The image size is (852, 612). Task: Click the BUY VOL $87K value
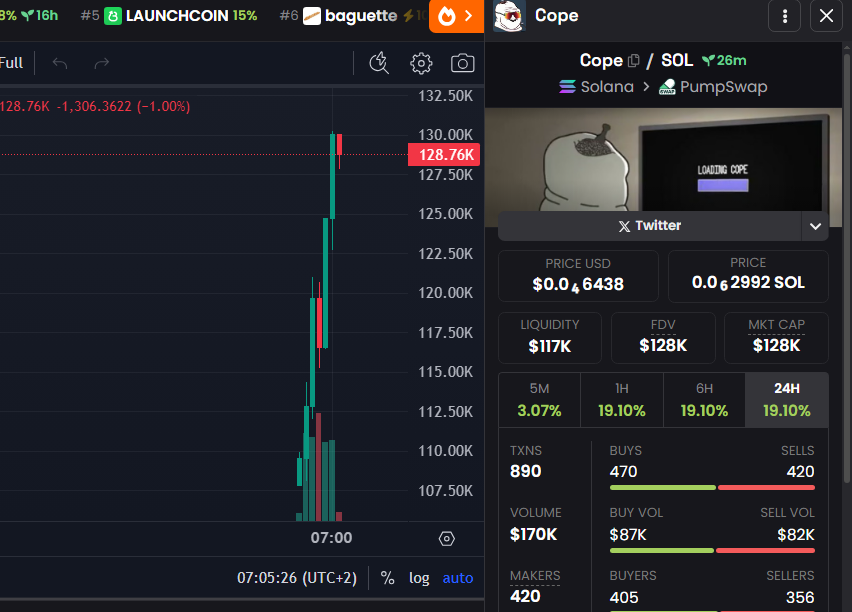(628, 535)
